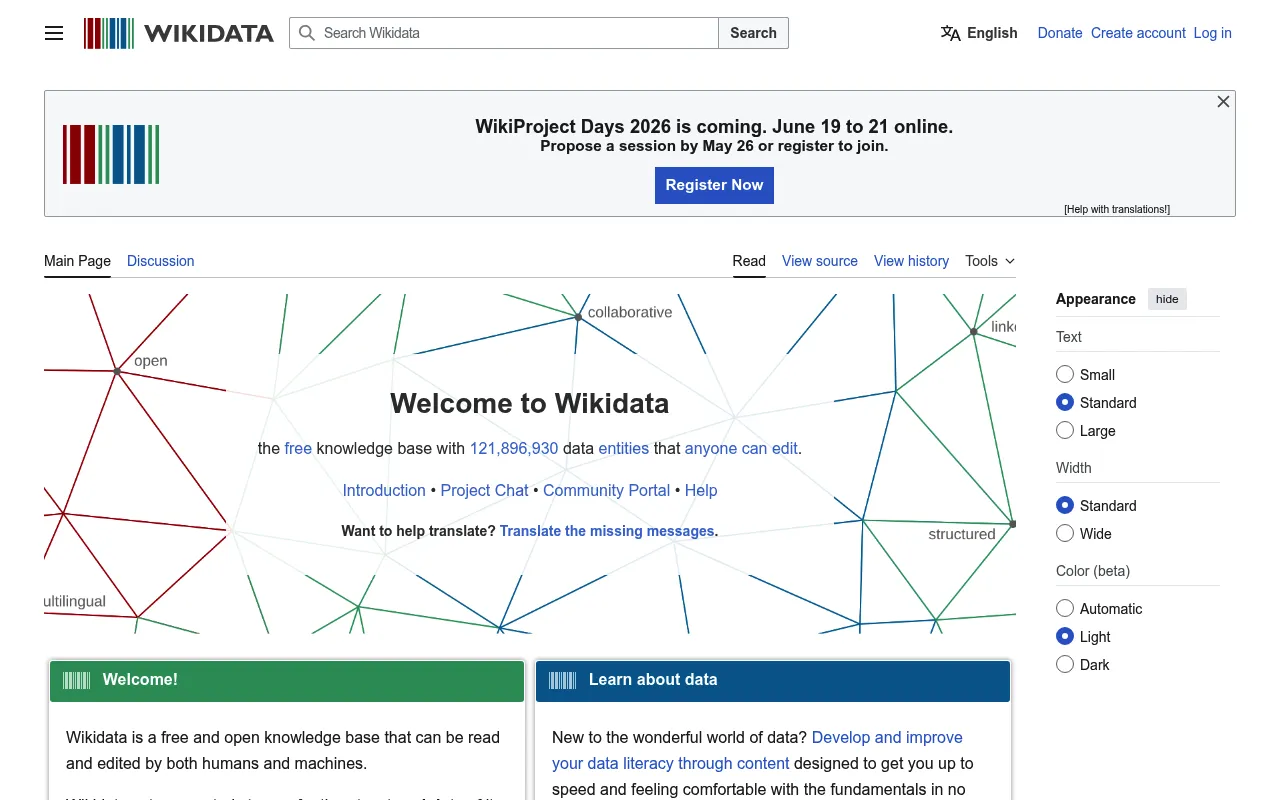Image resolution: width=1280 pixels, height=800 pixels.
Task: Click in the Search Wikidata field
Action: [x=504, y=33]
